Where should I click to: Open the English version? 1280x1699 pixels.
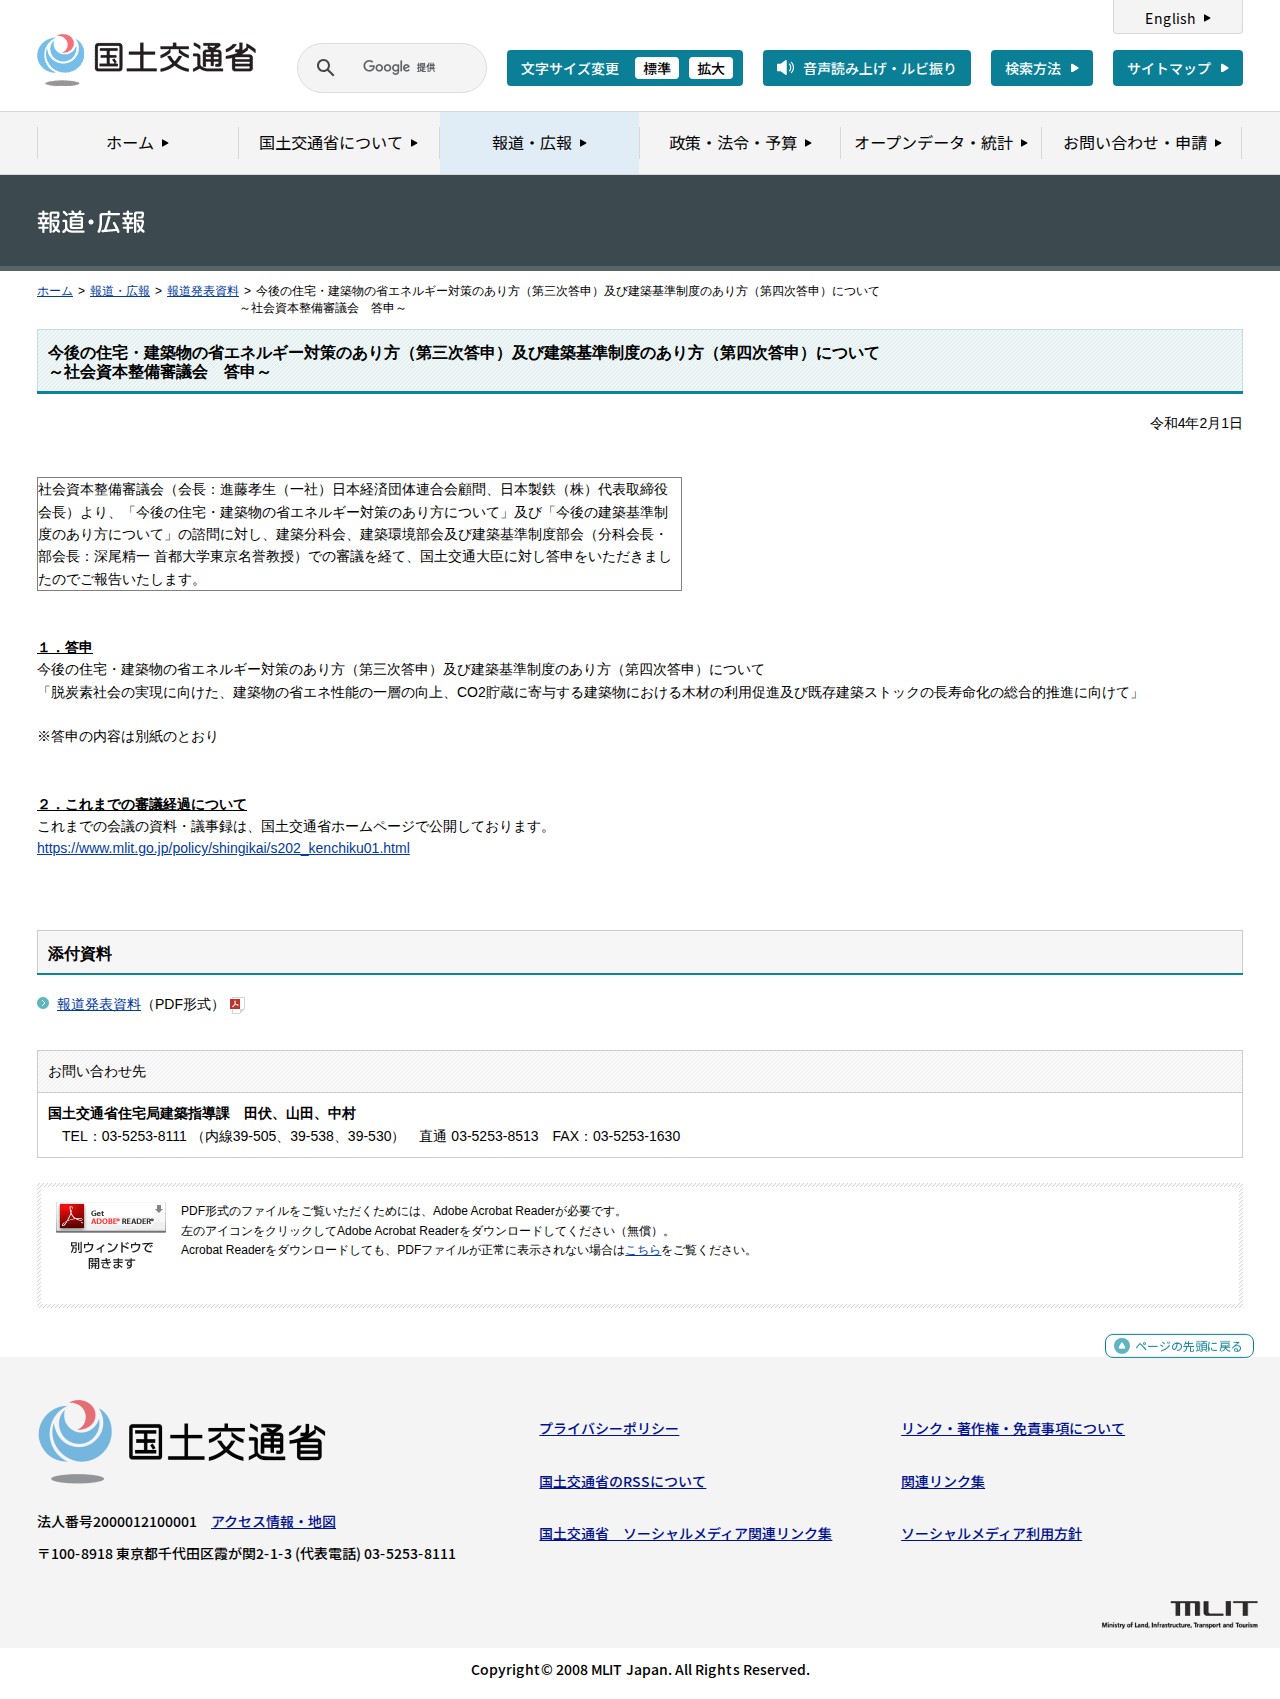(1178, 17)
